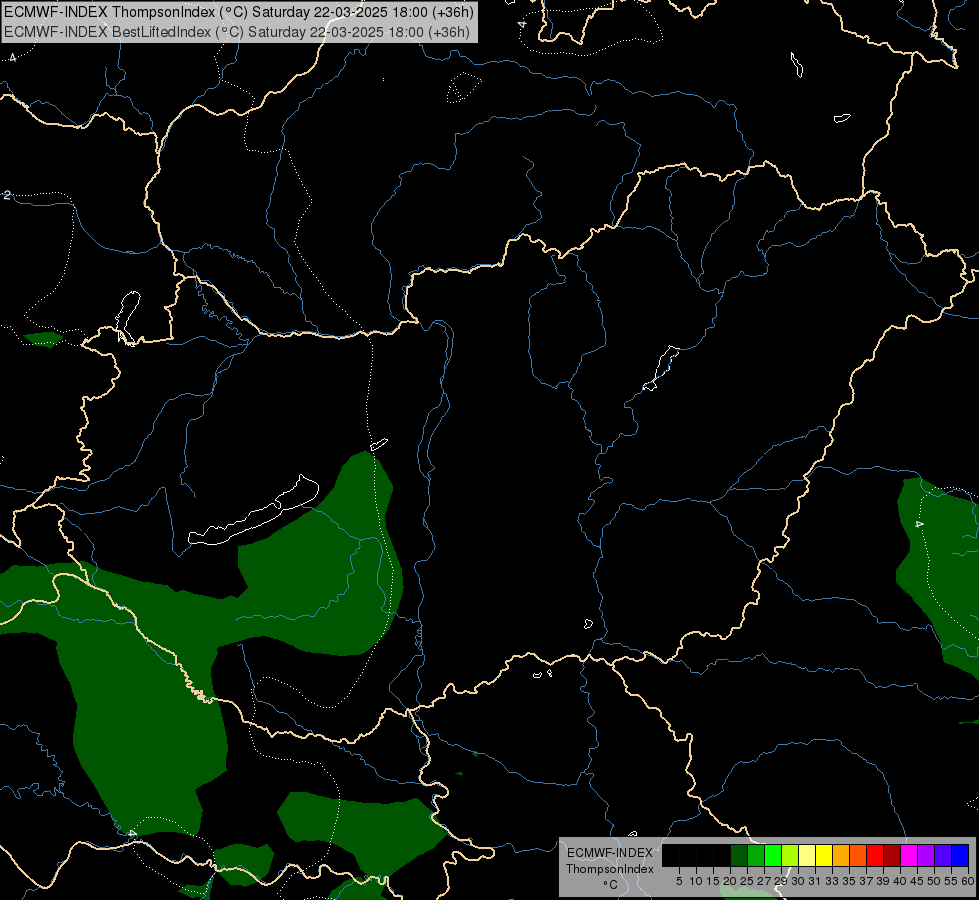Screen dimensions: 979x900
Task: Select the purple 45–50 legend swatch
Action: click(926, 855)
